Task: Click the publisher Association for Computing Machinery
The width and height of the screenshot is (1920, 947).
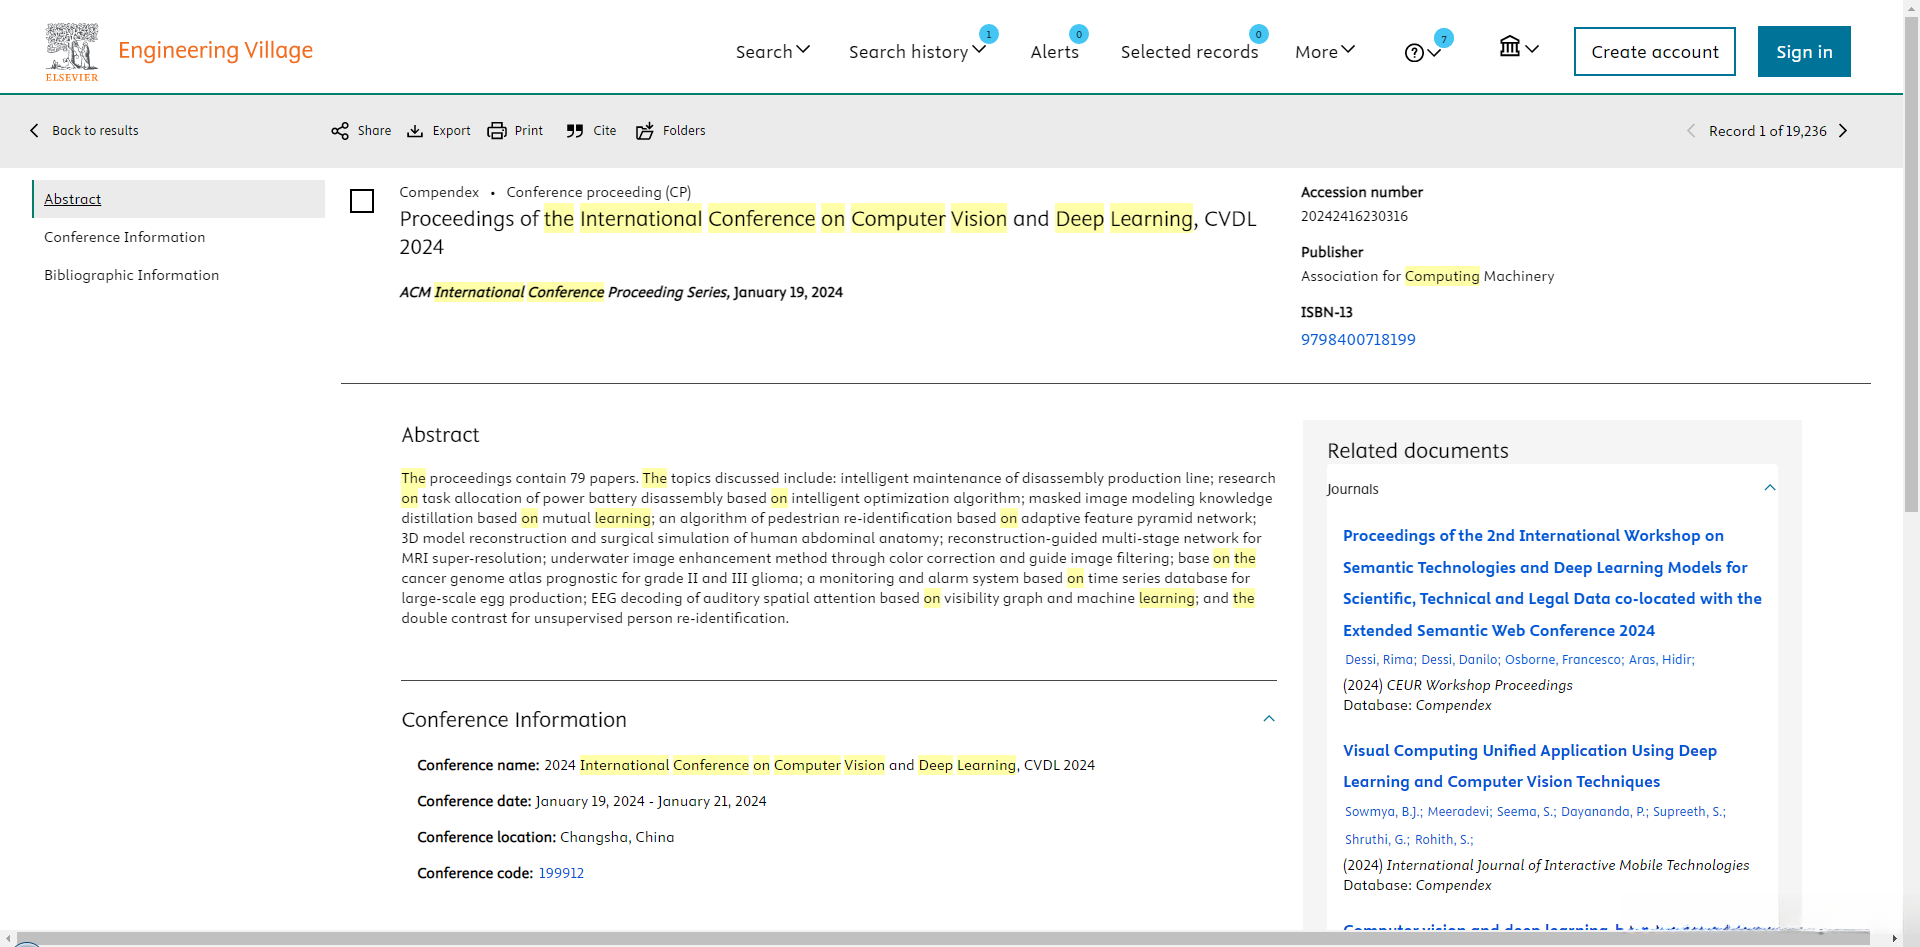Action: point(1428,276)
